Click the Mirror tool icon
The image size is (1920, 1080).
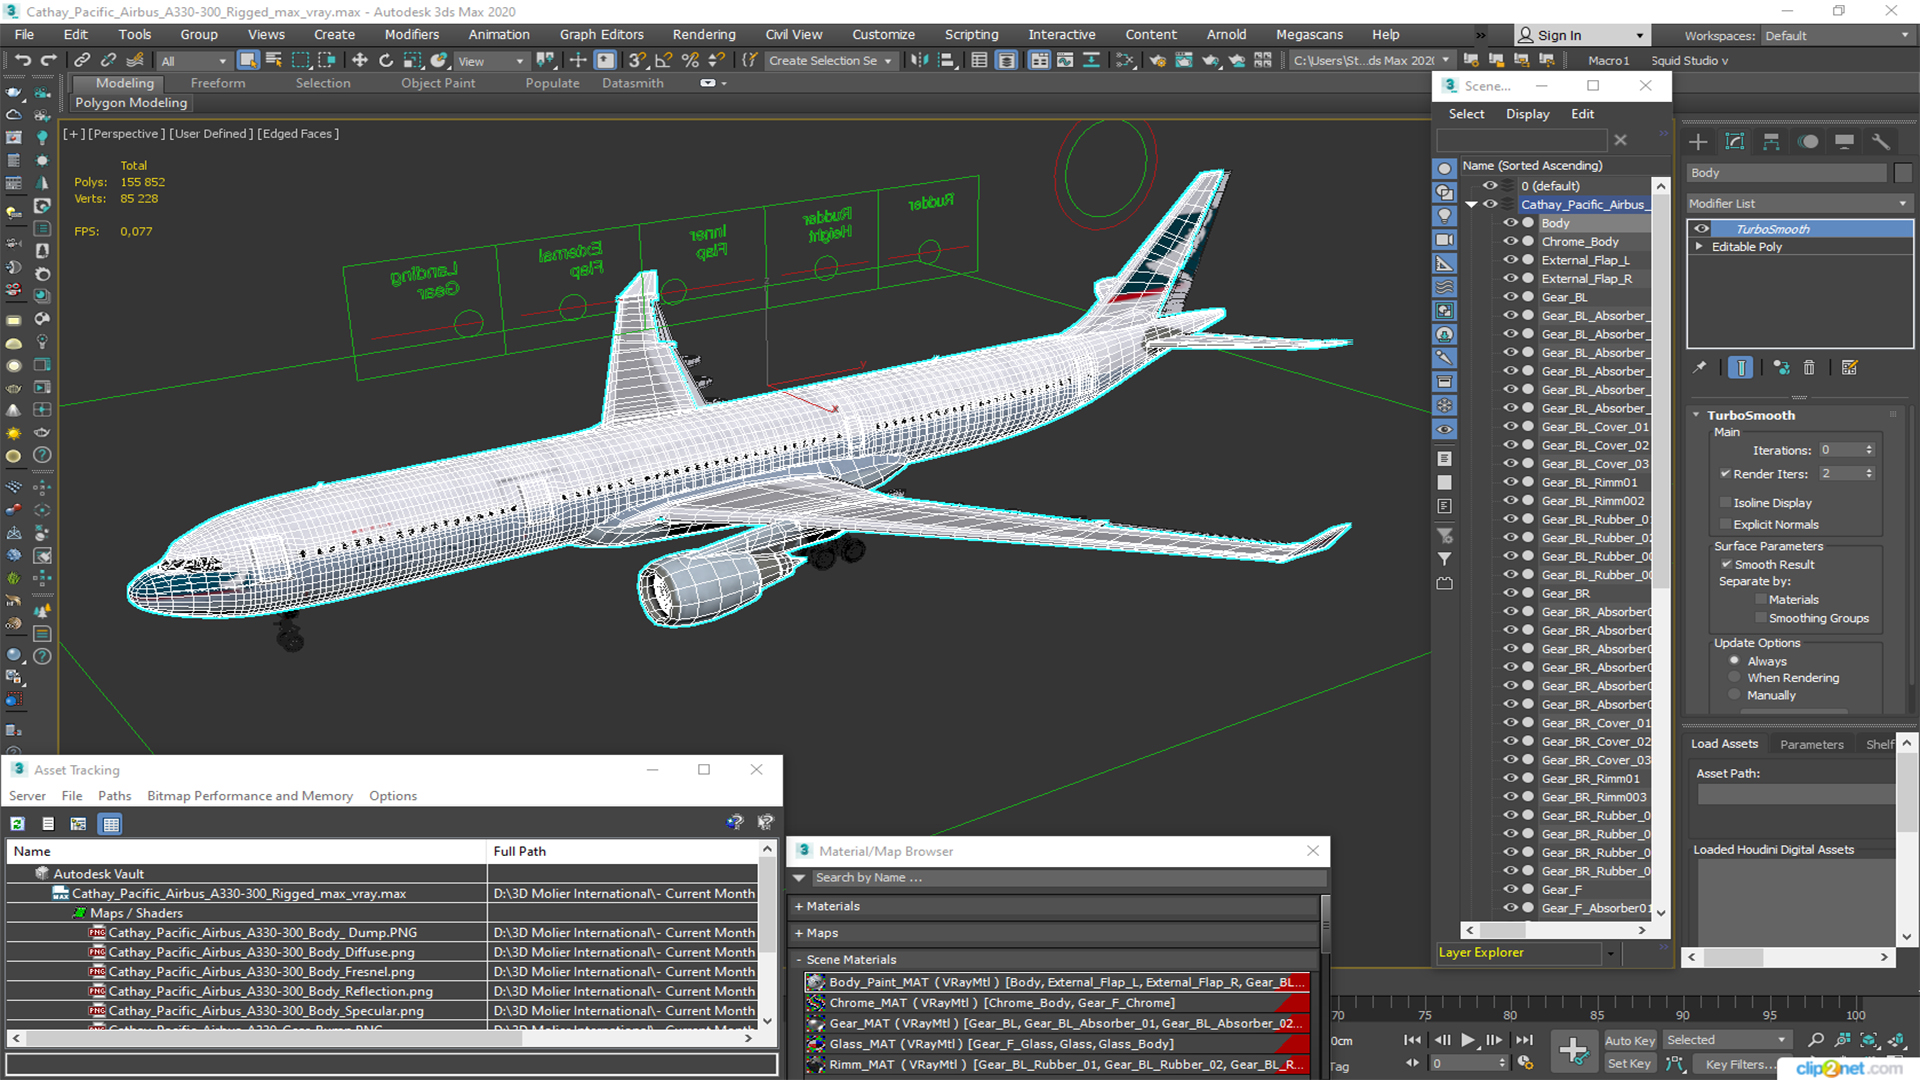point(919,60)
